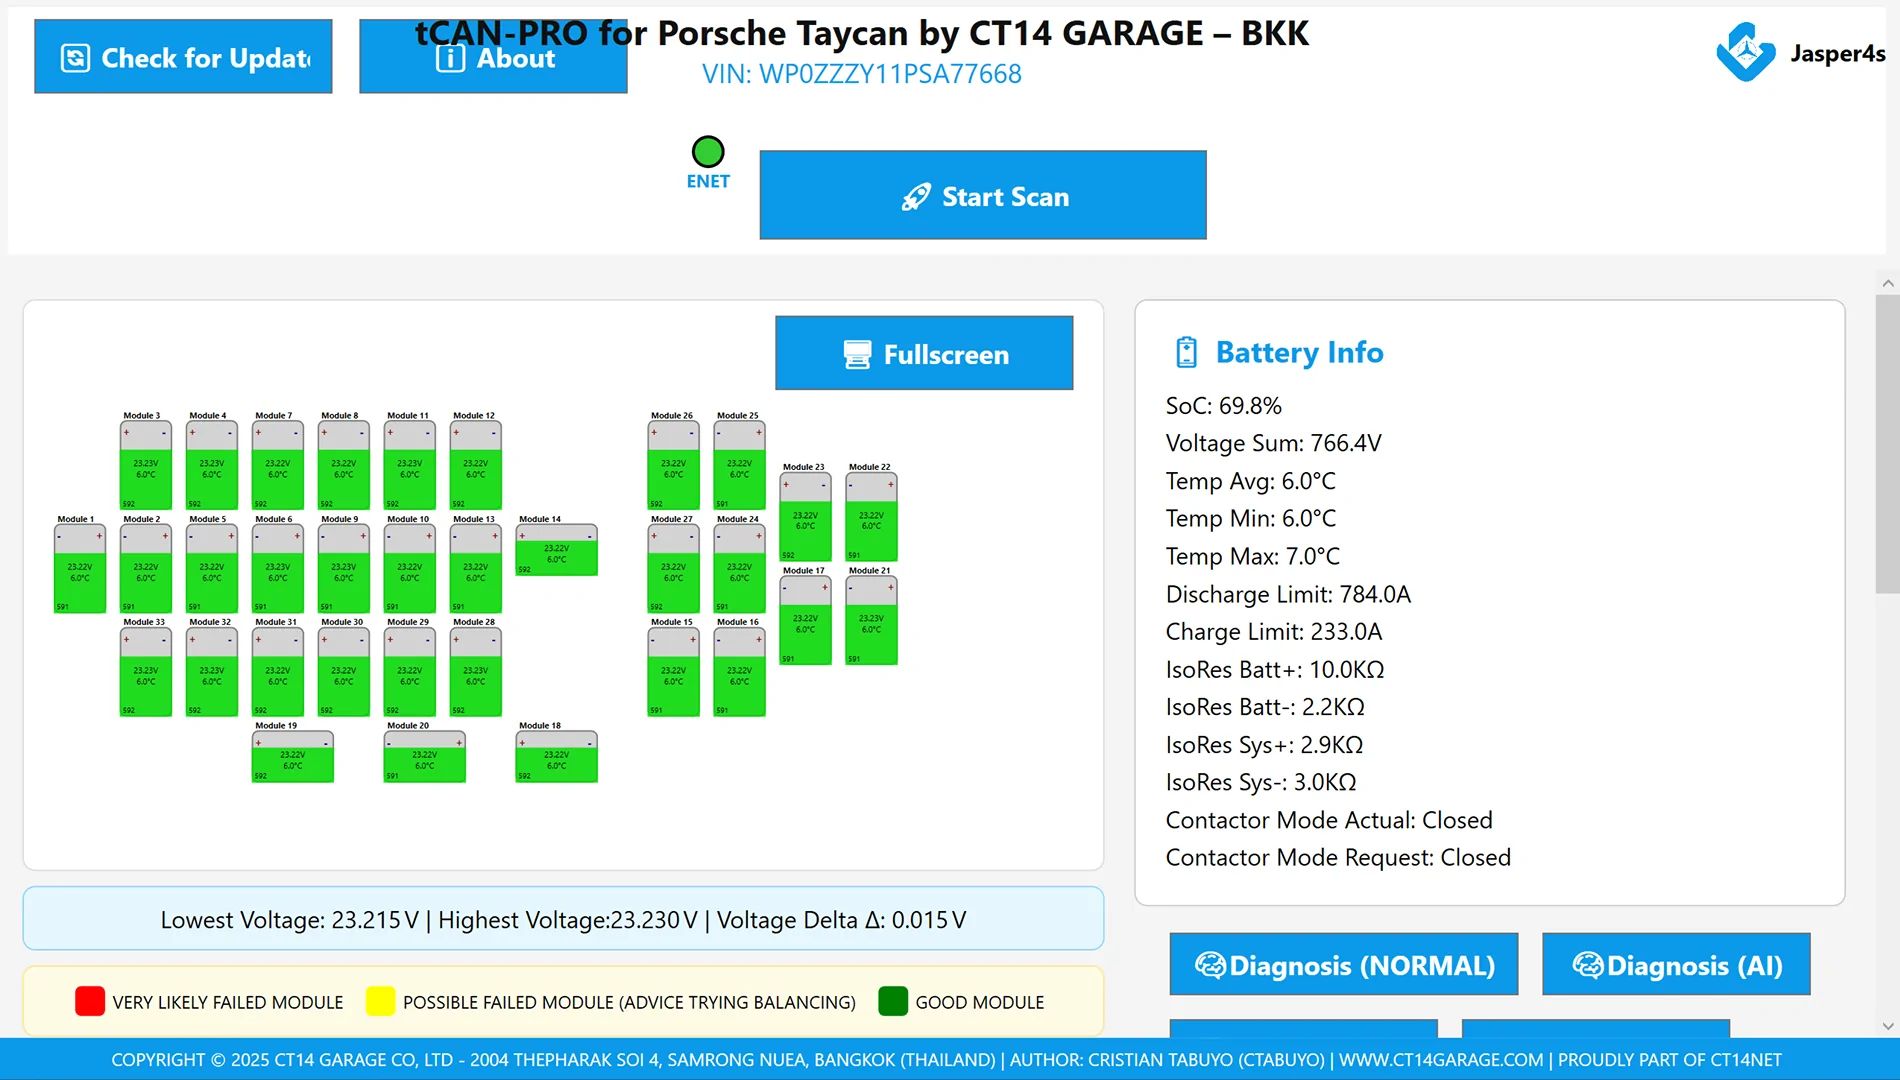The image size is (1900, 1080).
Task: Select Module 28 battery cell
Action: pos(476,672)
